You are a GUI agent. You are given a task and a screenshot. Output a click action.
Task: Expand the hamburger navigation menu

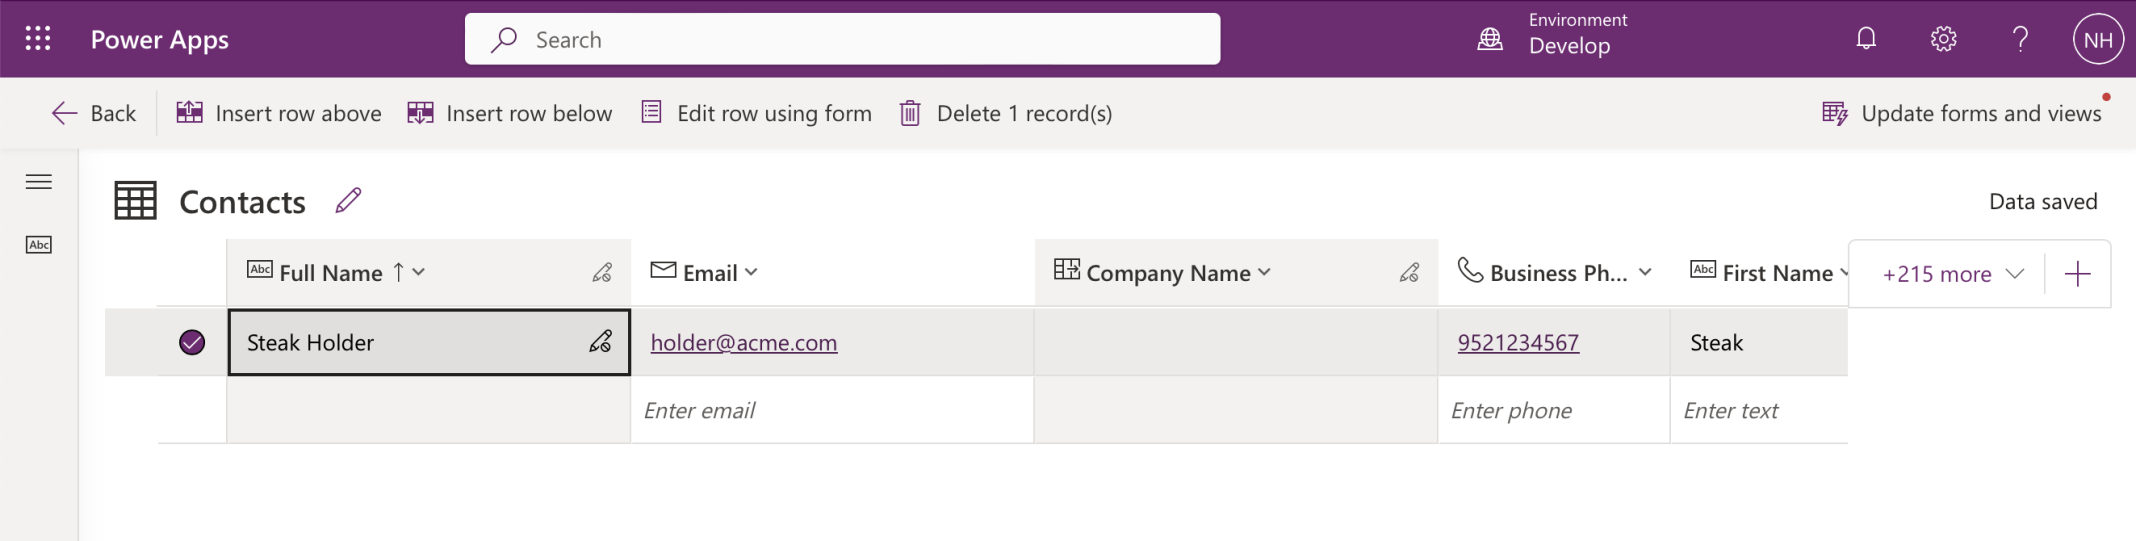39,182
